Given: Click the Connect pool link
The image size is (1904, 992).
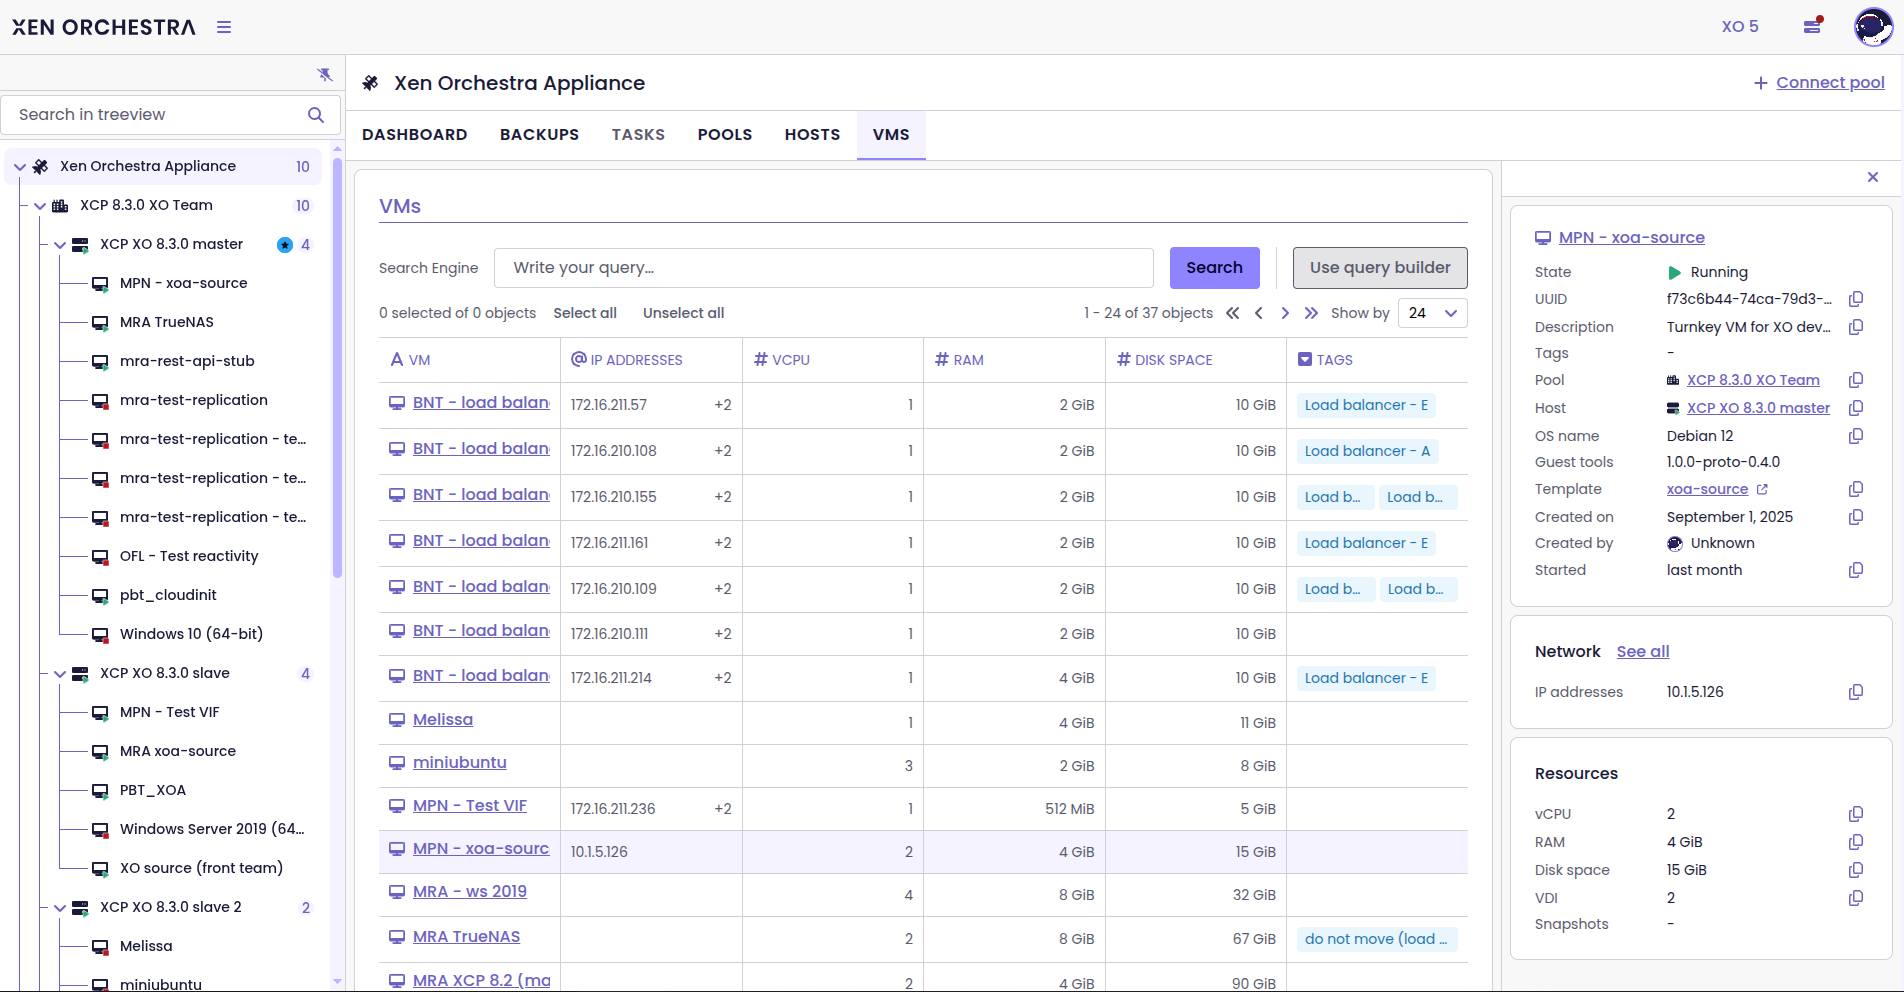Looking at the screenshot, I should pos(1829,83).
